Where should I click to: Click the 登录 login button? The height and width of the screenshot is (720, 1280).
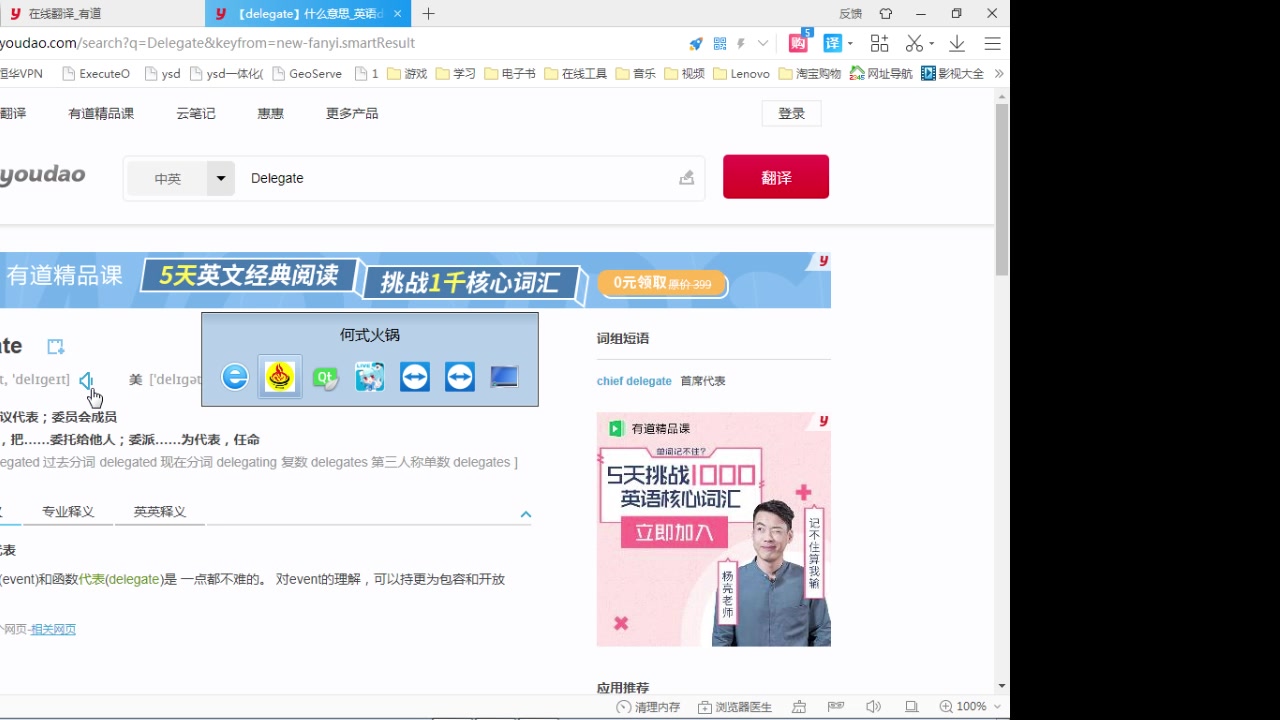(x=791, y=113)
